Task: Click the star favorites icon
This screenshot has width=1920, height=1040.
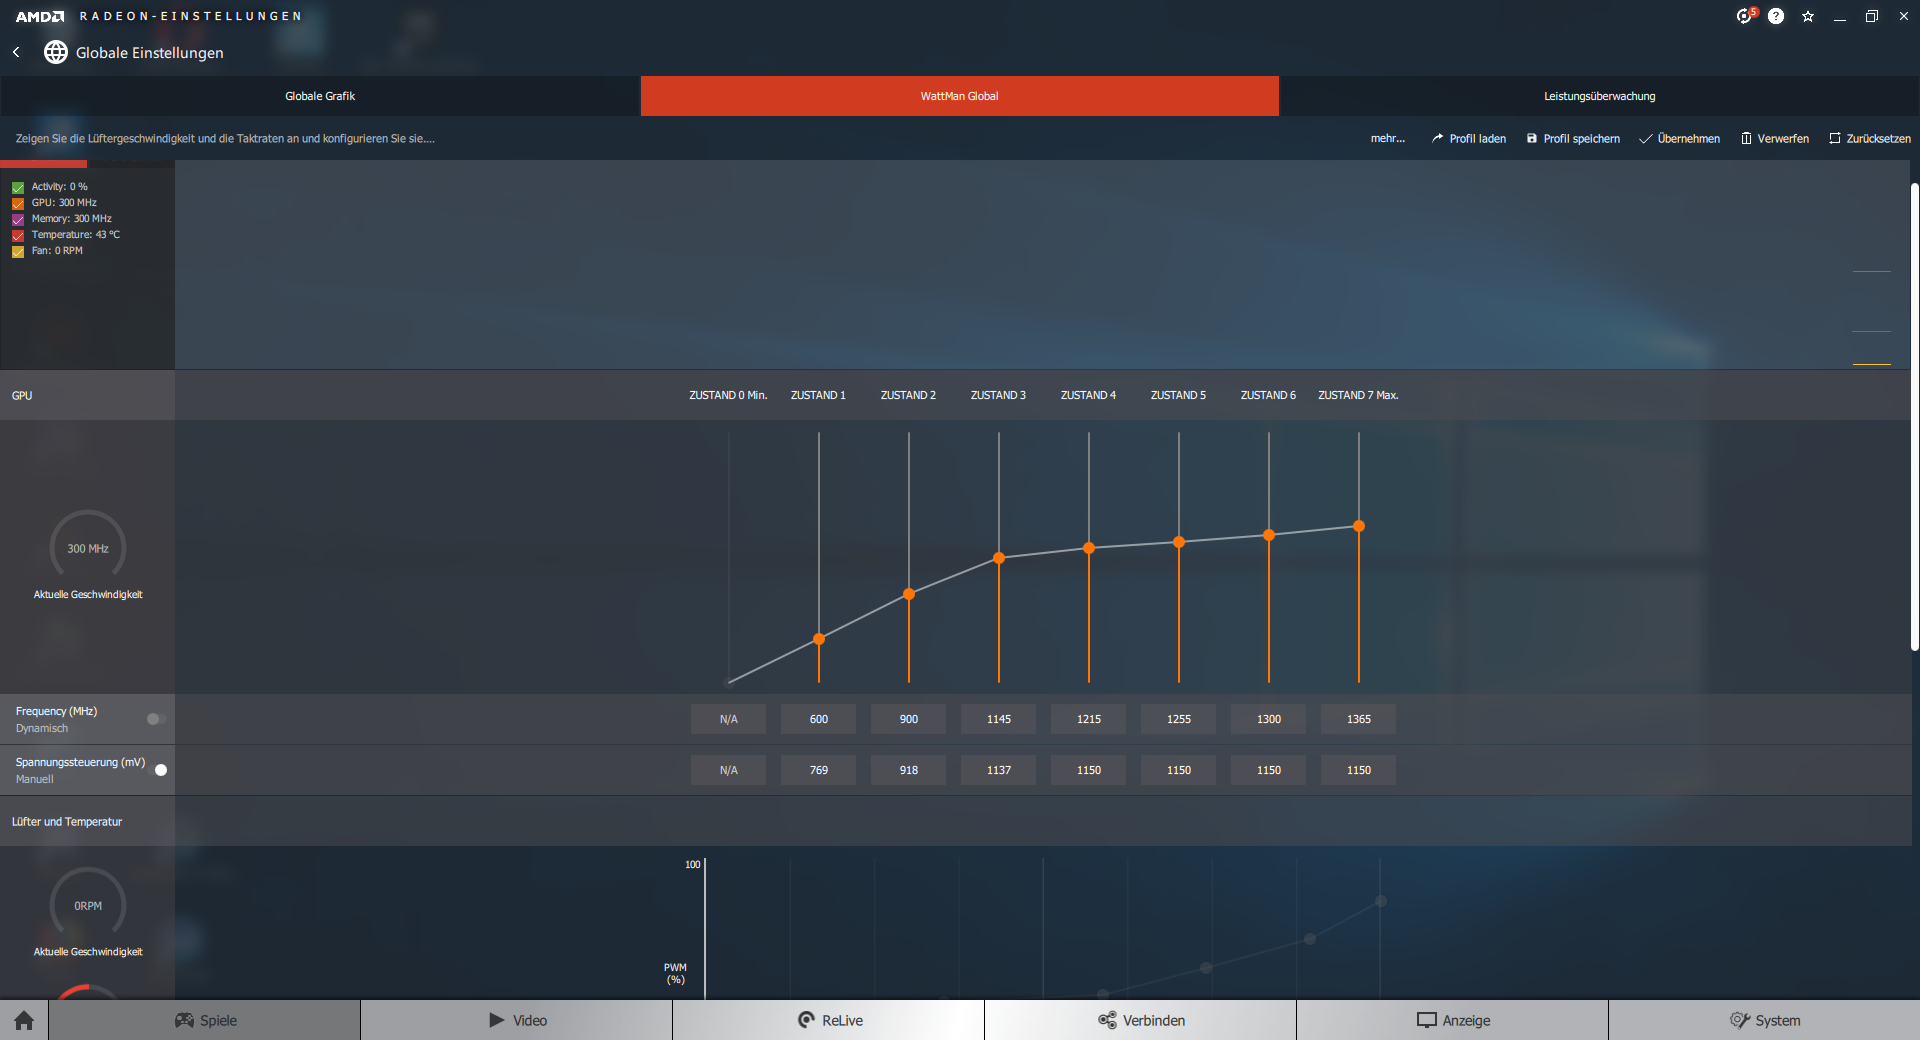Action: click(1808, 16)
